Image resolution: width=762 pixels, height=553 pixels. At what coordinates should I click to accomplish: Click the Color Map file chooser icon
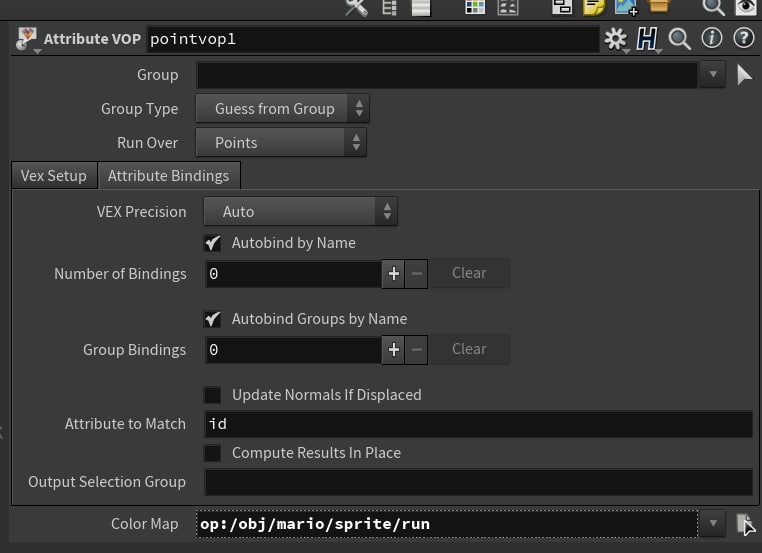(x=745, y=524)
